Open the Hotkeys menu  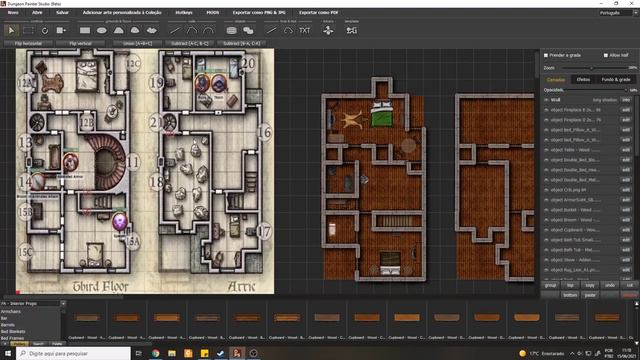click(x=184, y=13)
